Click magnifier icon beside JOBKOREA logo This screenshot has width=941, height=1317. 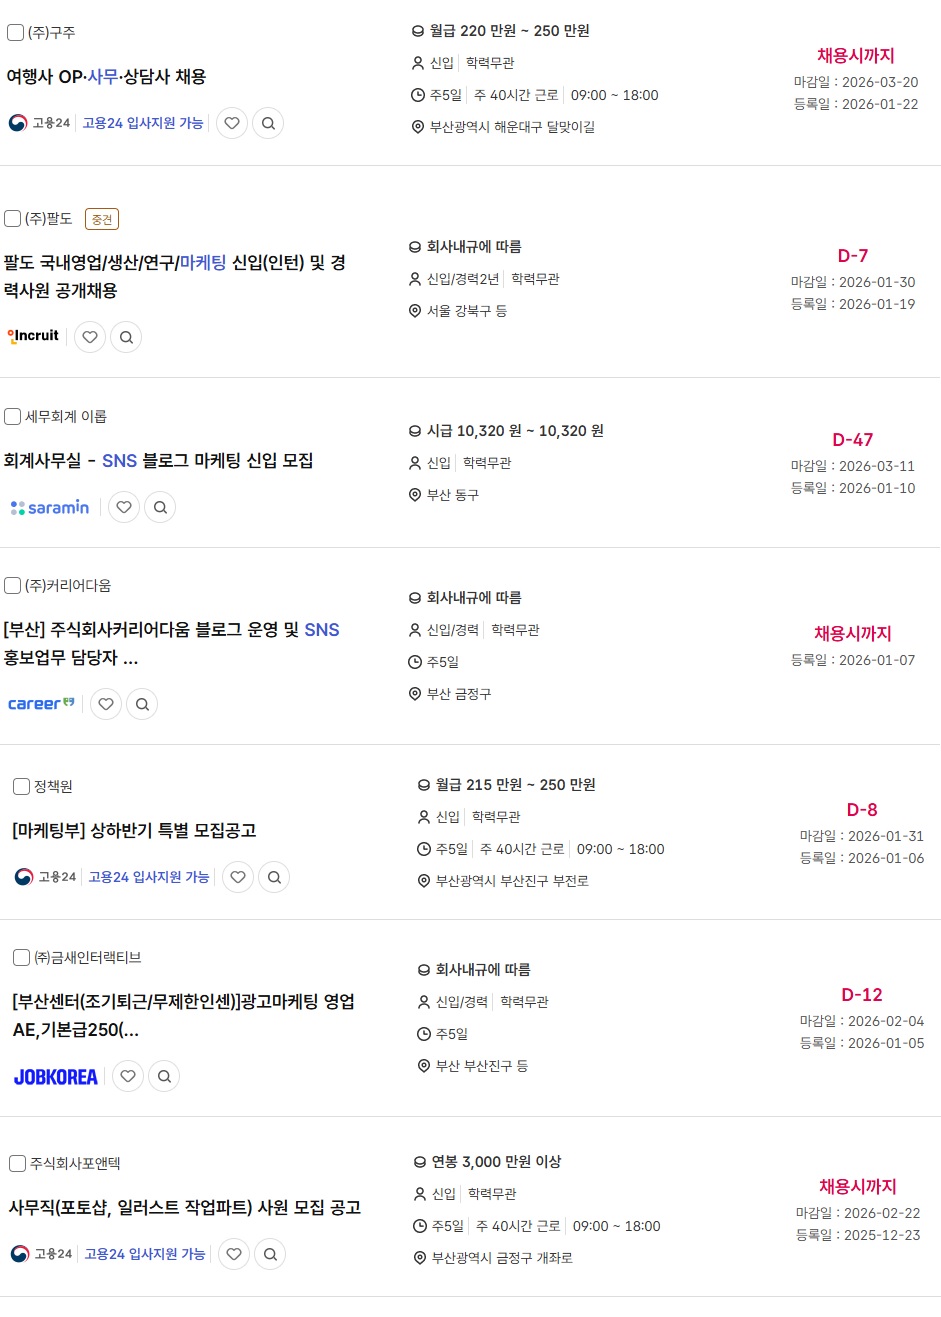pyautogui.click(x=164, y=1076)
